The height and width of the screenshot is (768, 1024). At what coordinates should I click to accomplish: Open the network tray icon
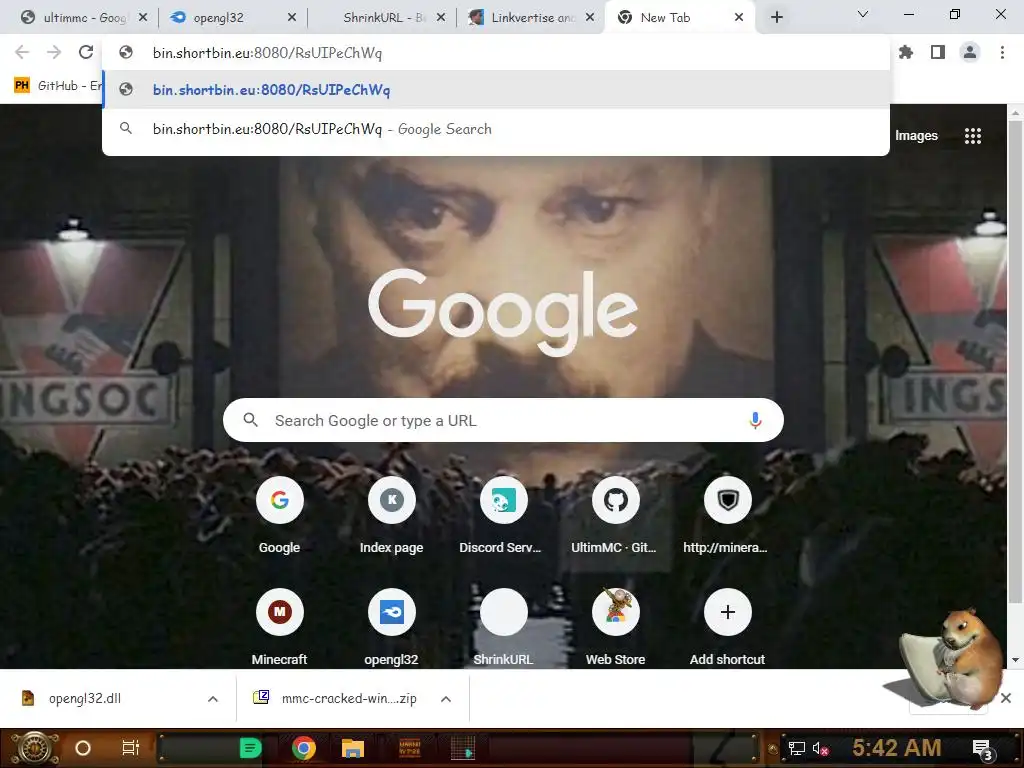[x=796, y=748]
